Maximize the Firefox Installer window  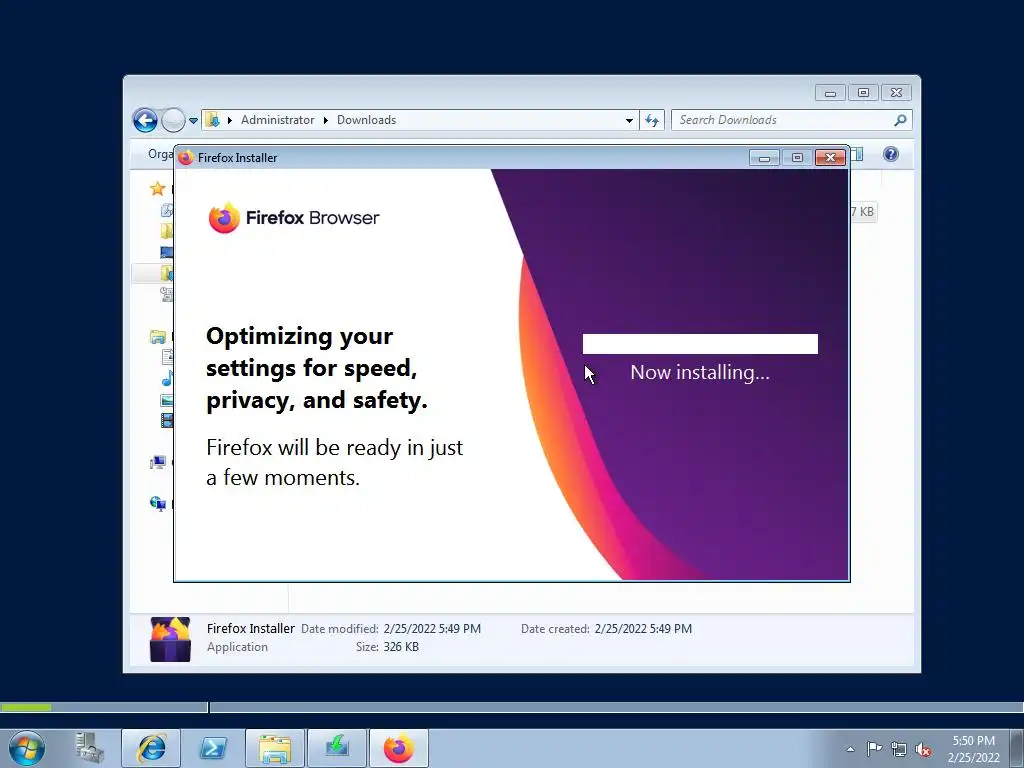coord(797,157)
